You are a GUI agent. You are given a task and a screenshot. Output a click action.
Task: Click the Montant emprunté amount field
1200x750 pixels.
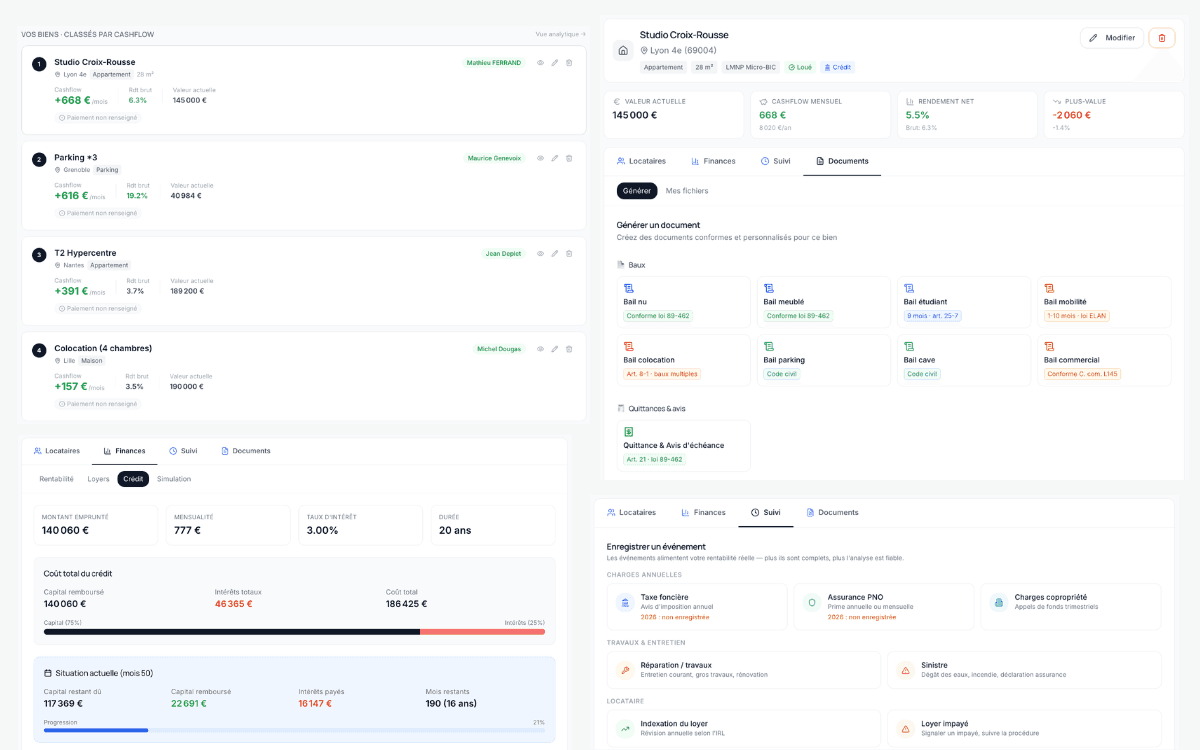95,525
